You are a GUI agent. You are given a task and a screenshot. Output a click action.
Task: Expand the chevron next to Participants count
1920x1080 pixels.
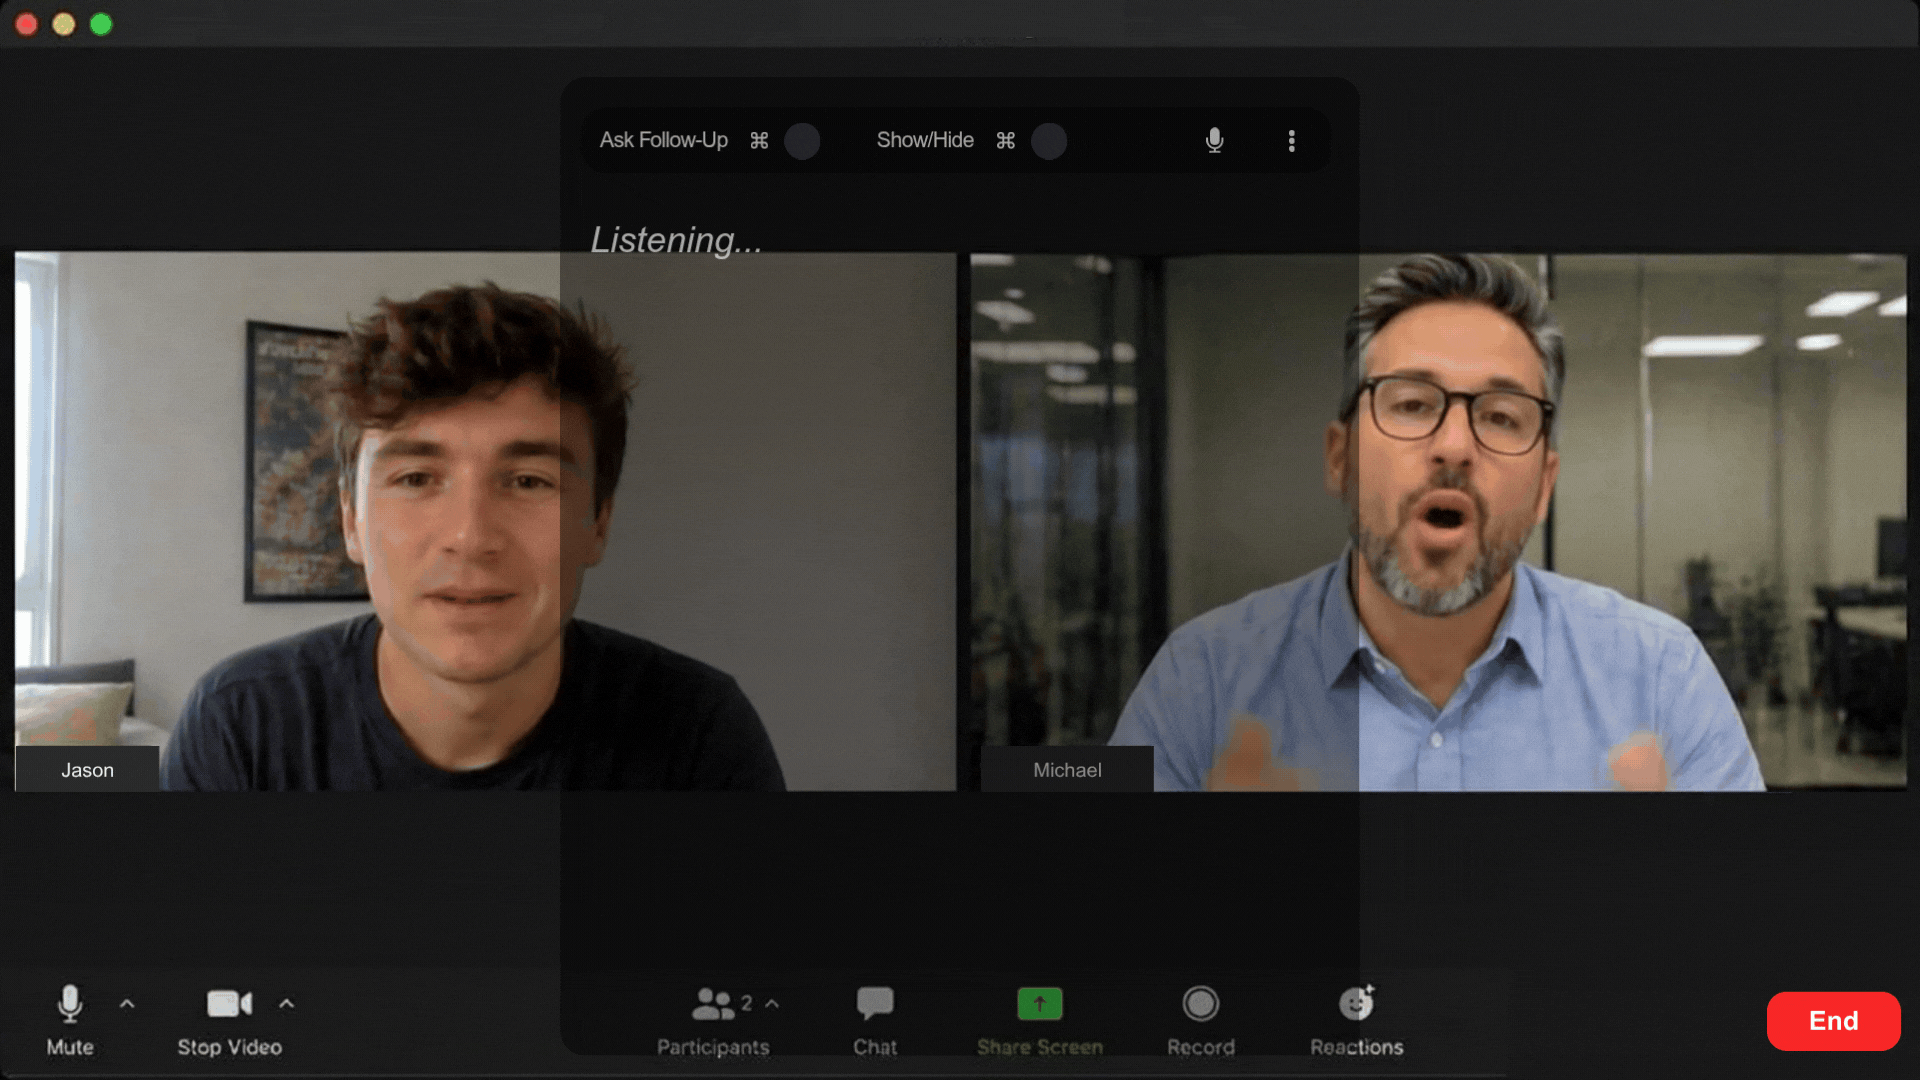pyautogui.click(x=772, y=1003)
